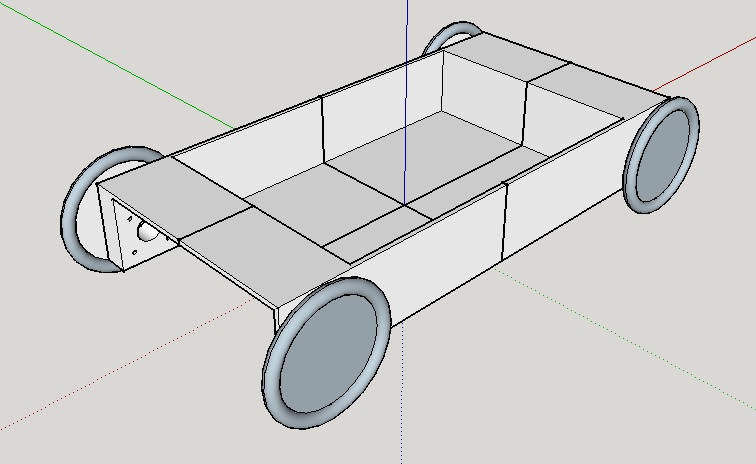Click the far right wheel hub disc
The height and width of the screenshot is (464, 756).
click(x=663, y=154)
